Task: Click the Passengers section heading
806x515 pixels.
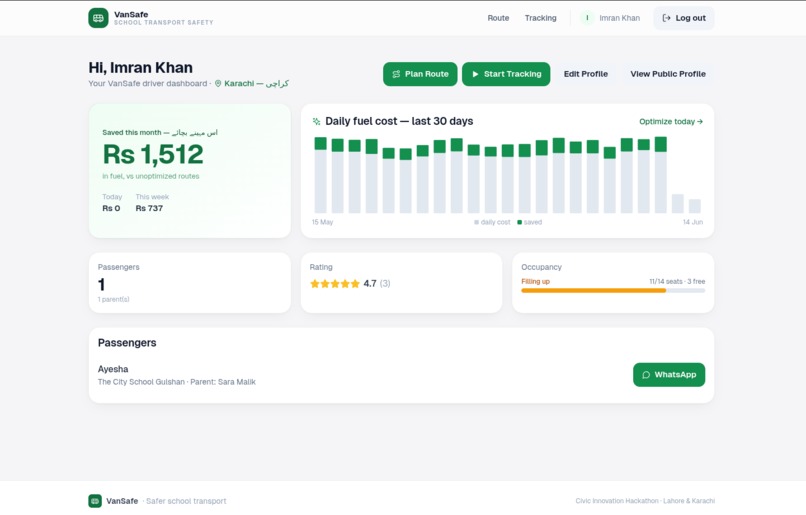Action: [127, 343]
